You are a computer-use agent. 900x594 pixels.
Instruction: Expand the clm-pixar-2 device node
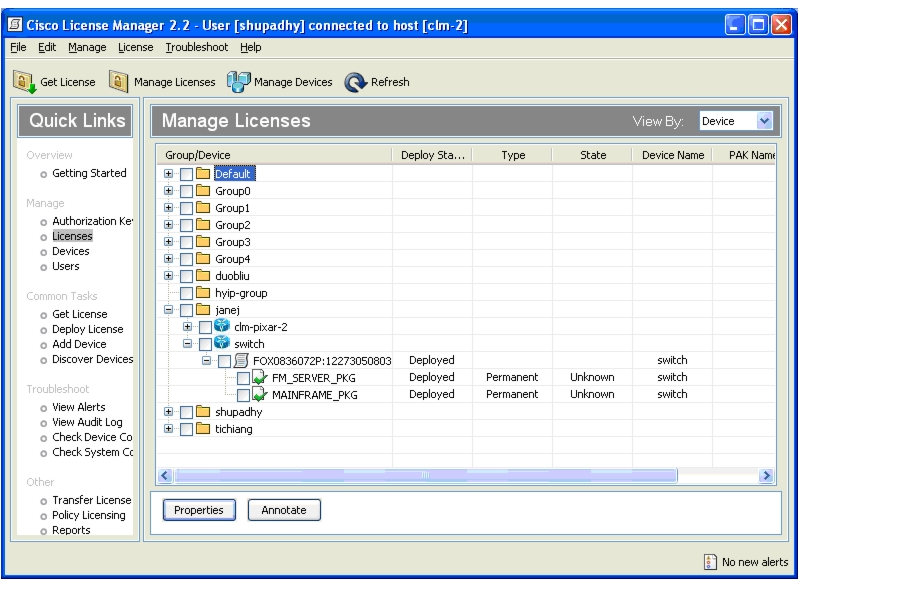click(187, 327)
